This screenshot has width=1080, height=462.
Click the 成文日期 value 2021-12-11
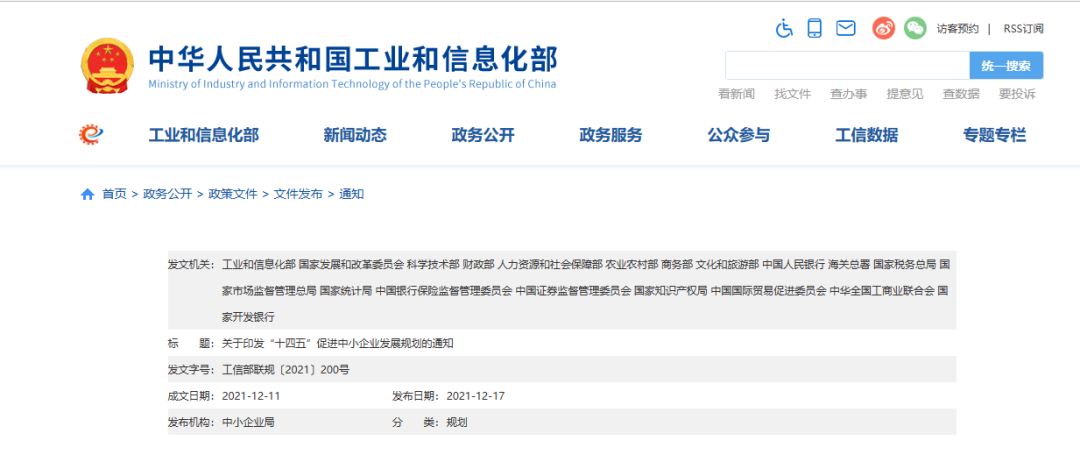pos(251,396)
